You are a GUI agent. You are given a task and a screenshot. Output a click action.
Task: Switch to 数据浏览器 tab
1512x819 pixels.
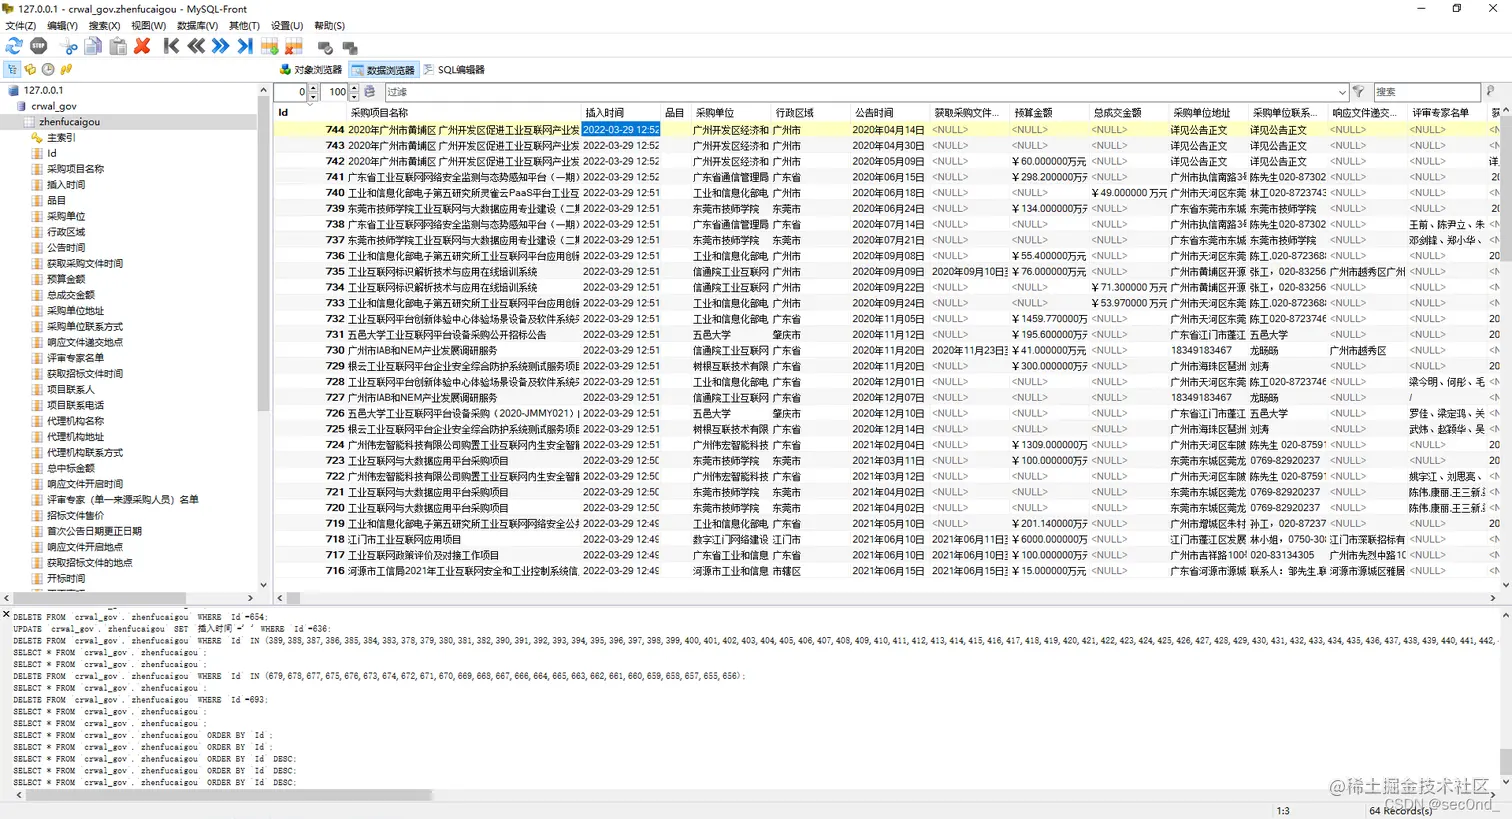coord(383,70)
